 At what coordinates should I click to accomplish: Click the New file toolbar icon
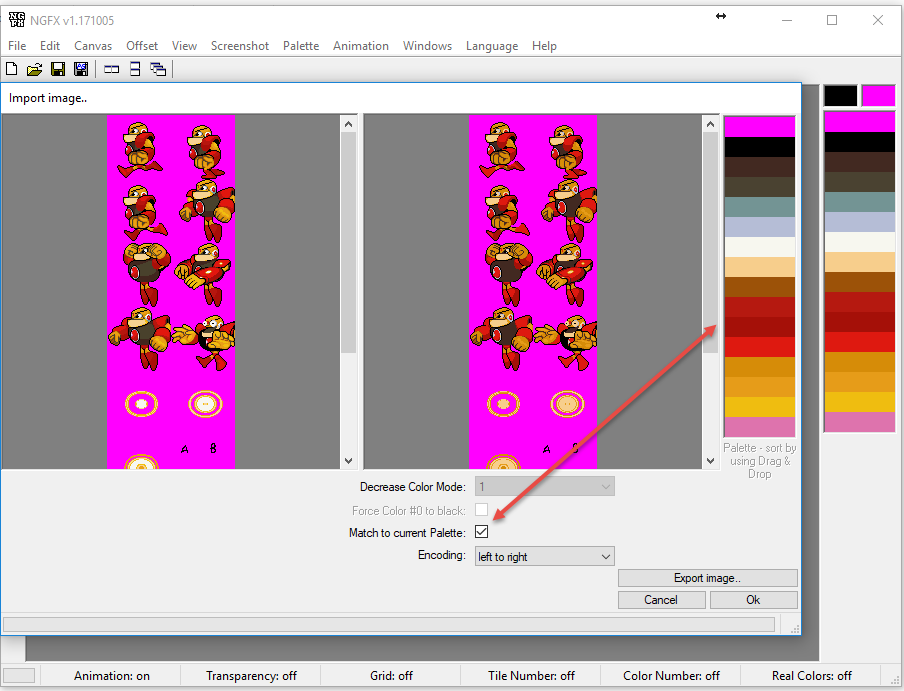coord(12,69)
